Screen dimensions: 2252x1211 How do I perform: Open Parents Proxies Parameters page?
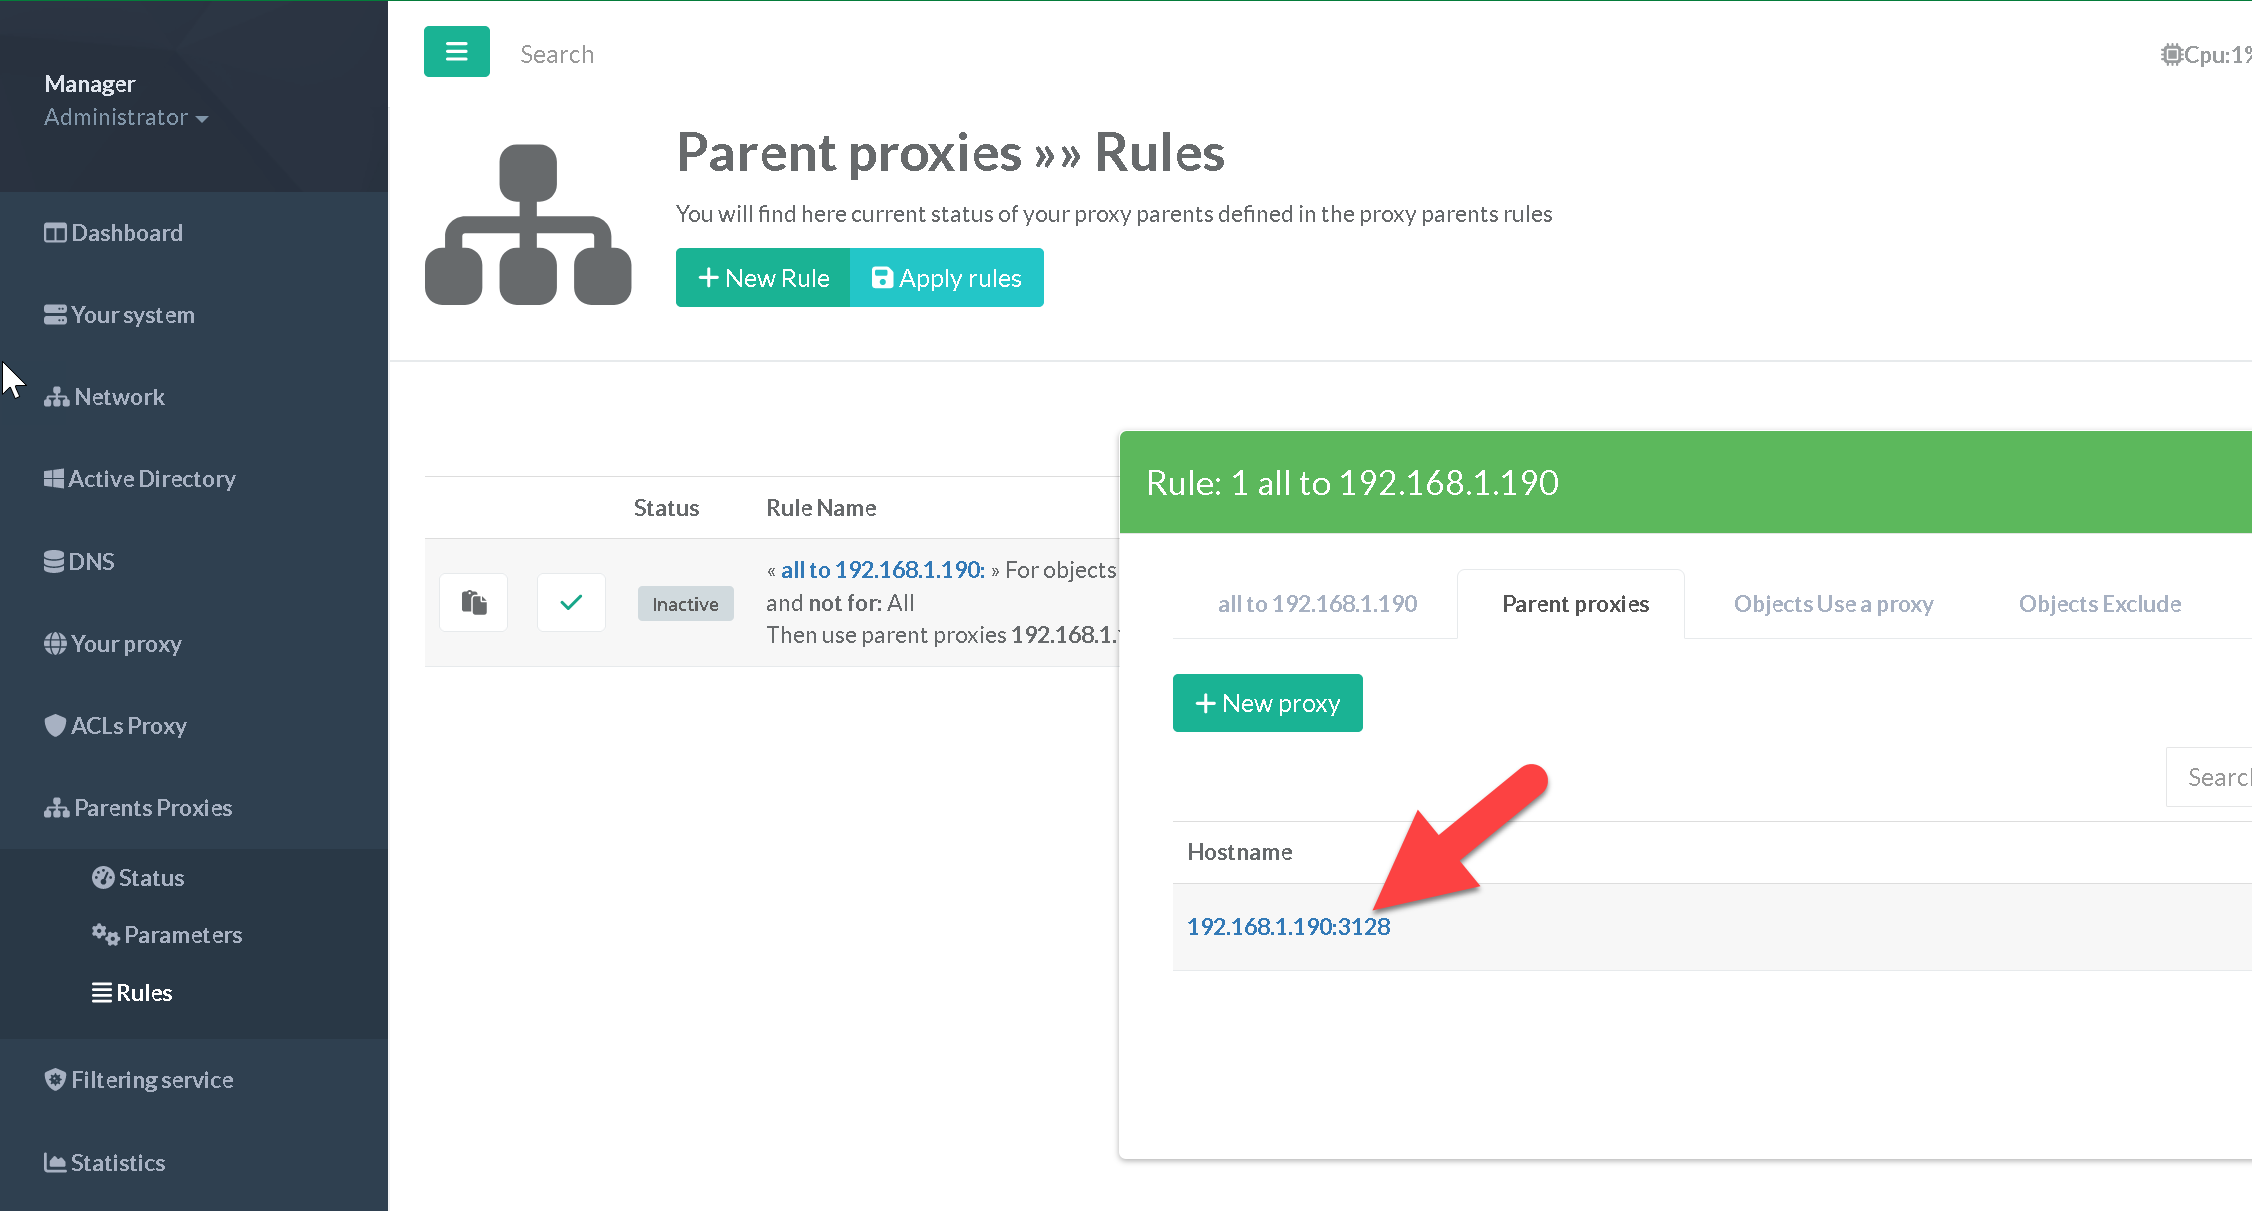tap(168, 935)
